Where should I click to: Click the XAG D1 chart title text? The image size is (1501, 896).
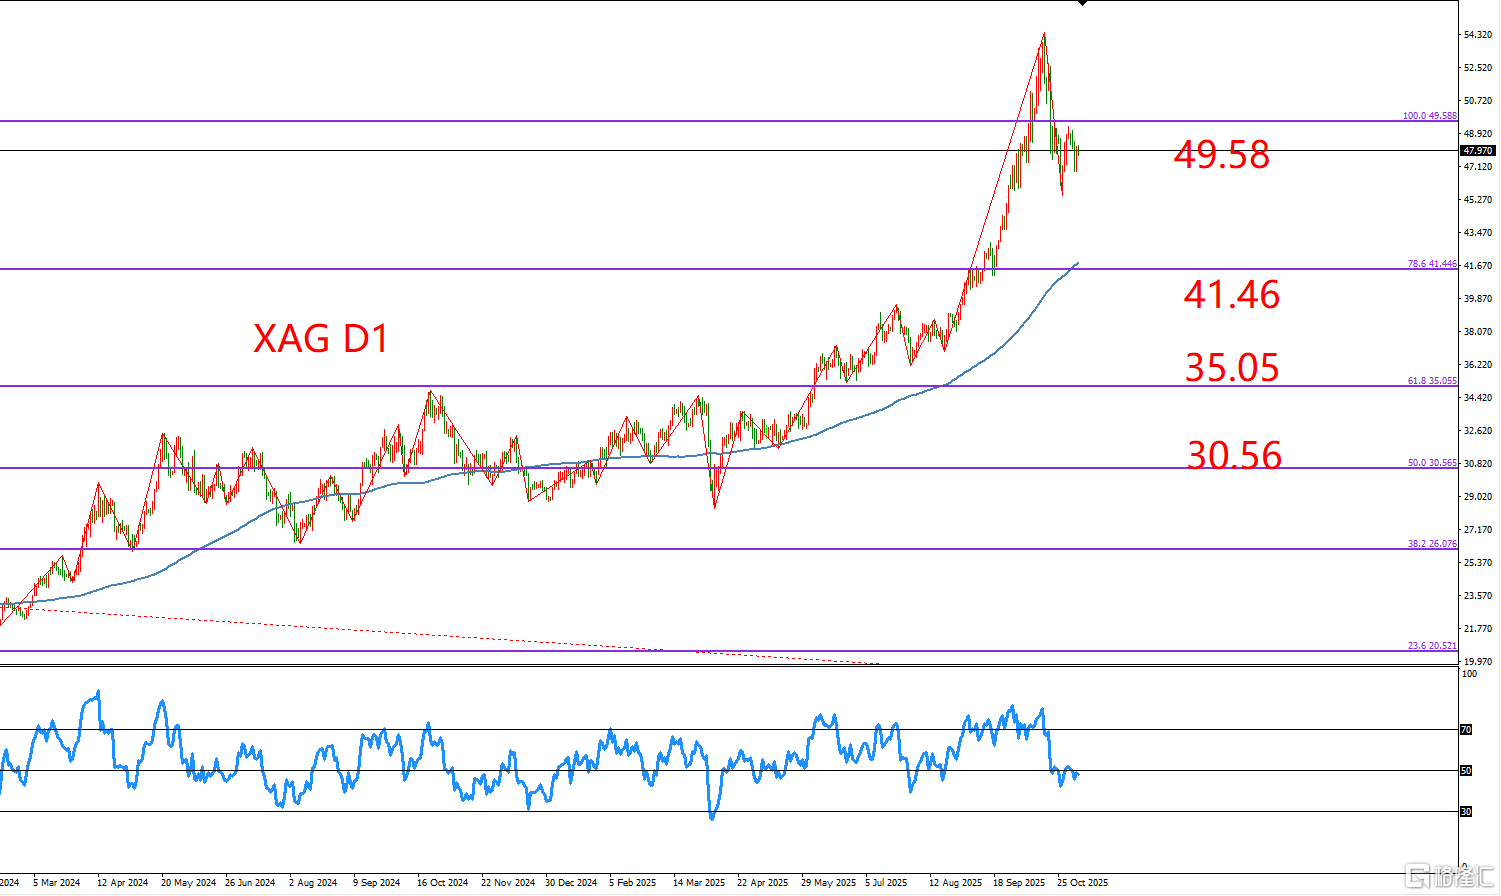point(320,339)
